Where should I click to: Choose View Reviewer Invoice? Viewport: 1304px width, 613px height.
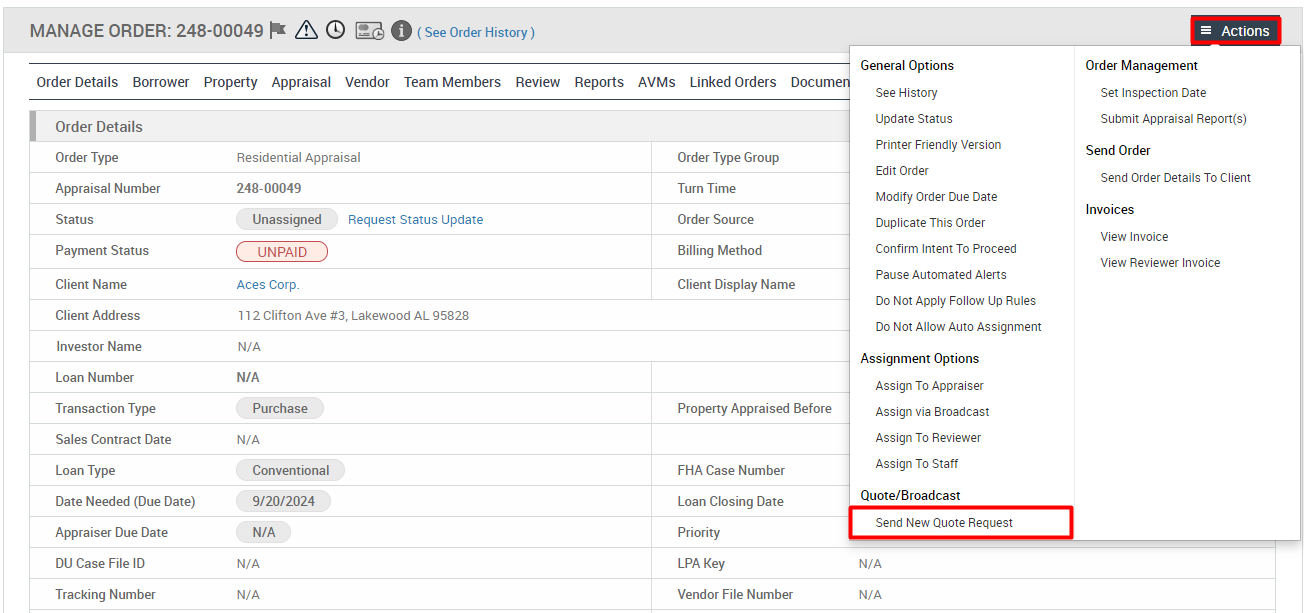pyautogui.click(x=1160, y=263)
